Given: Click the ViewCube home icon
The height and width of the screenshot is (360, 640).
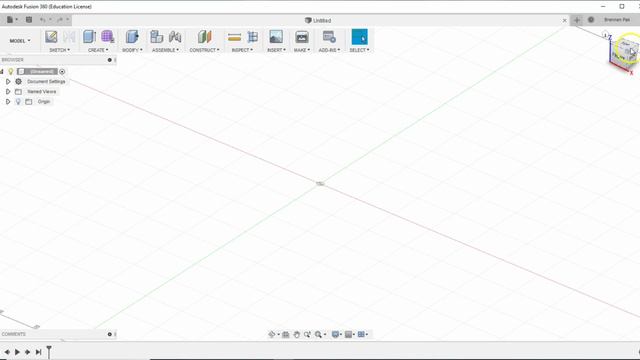Looking at the screenshot, I should point(605,35).
